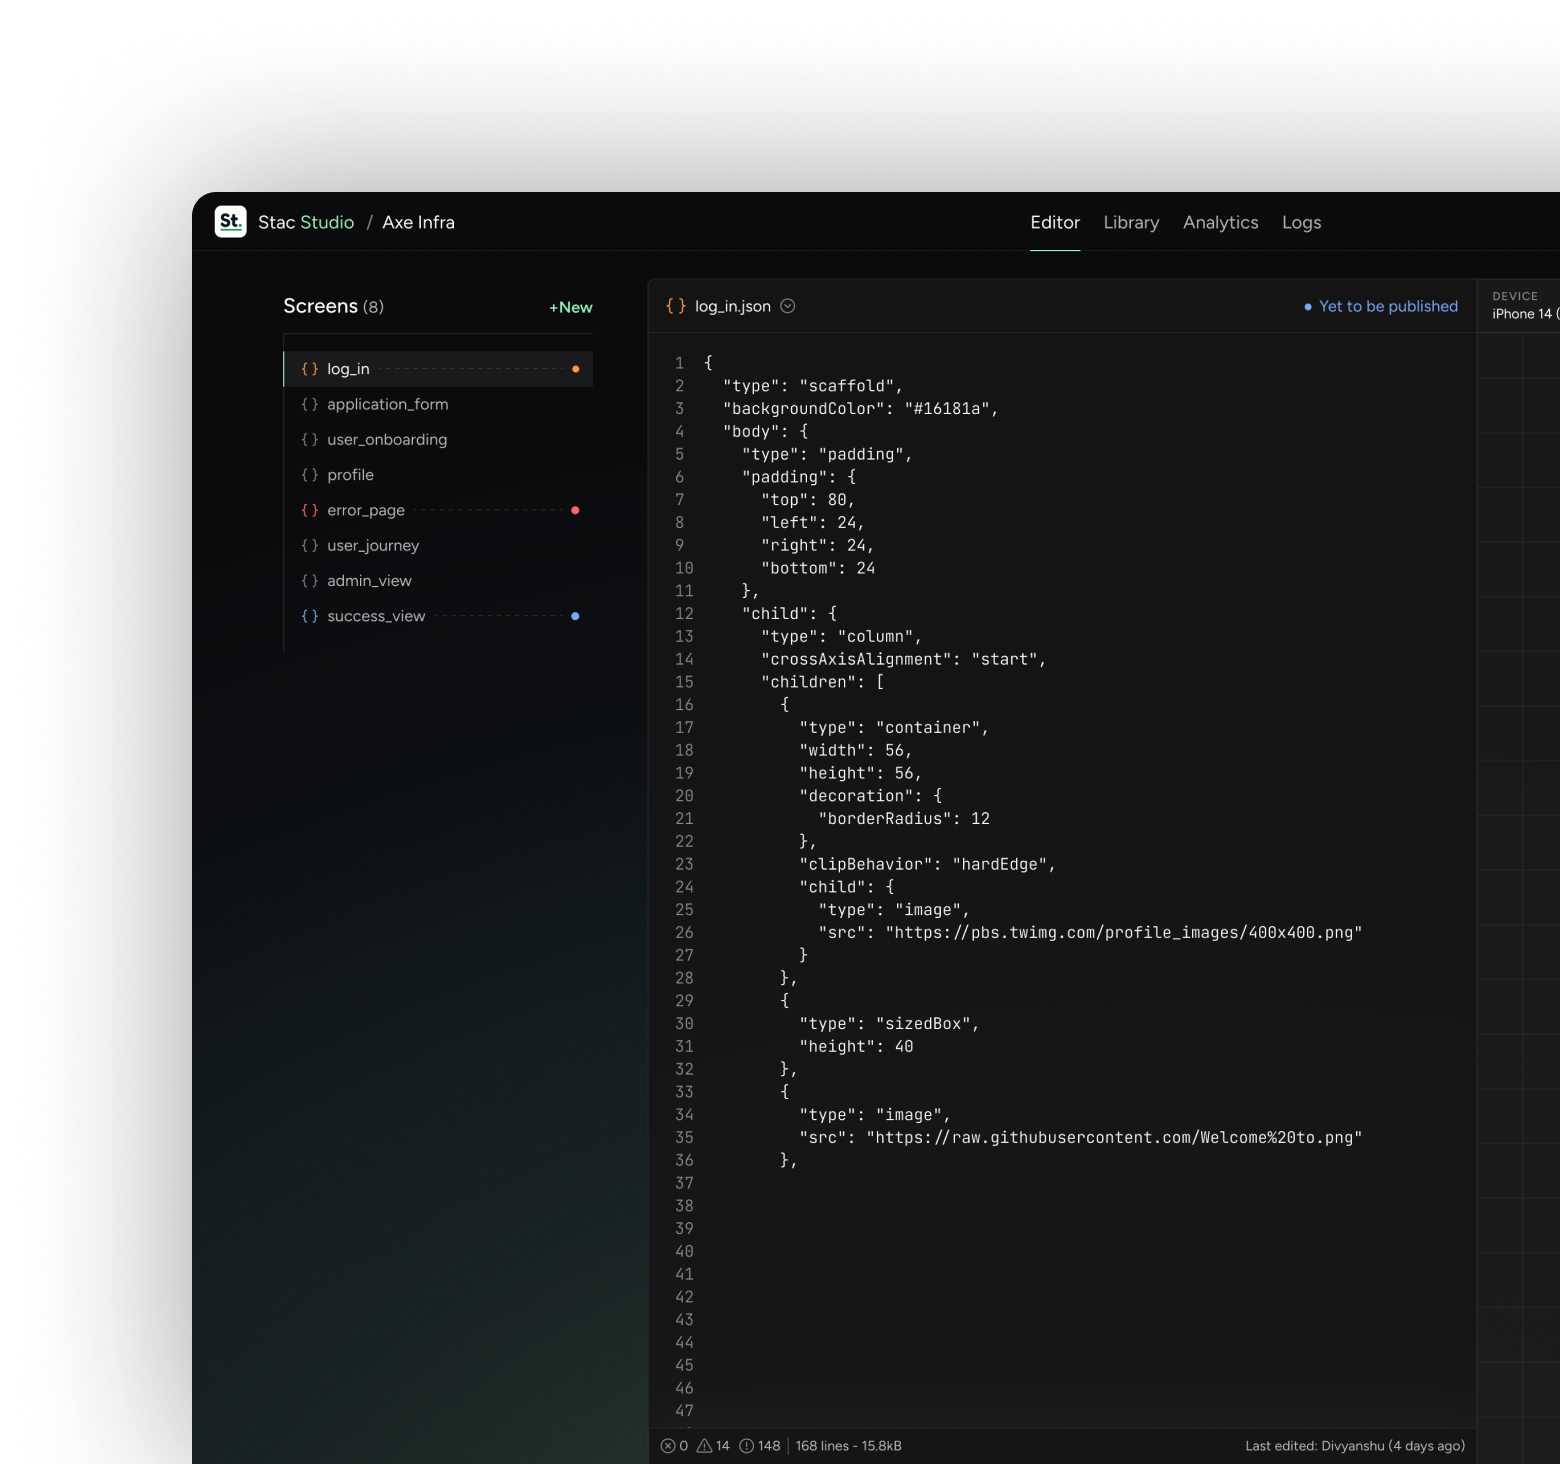Screen dimensions: 1560x1464
Task: Open the log_in.json file dropdown chevron
Action: pyautogui.click(x=788, y=306)
